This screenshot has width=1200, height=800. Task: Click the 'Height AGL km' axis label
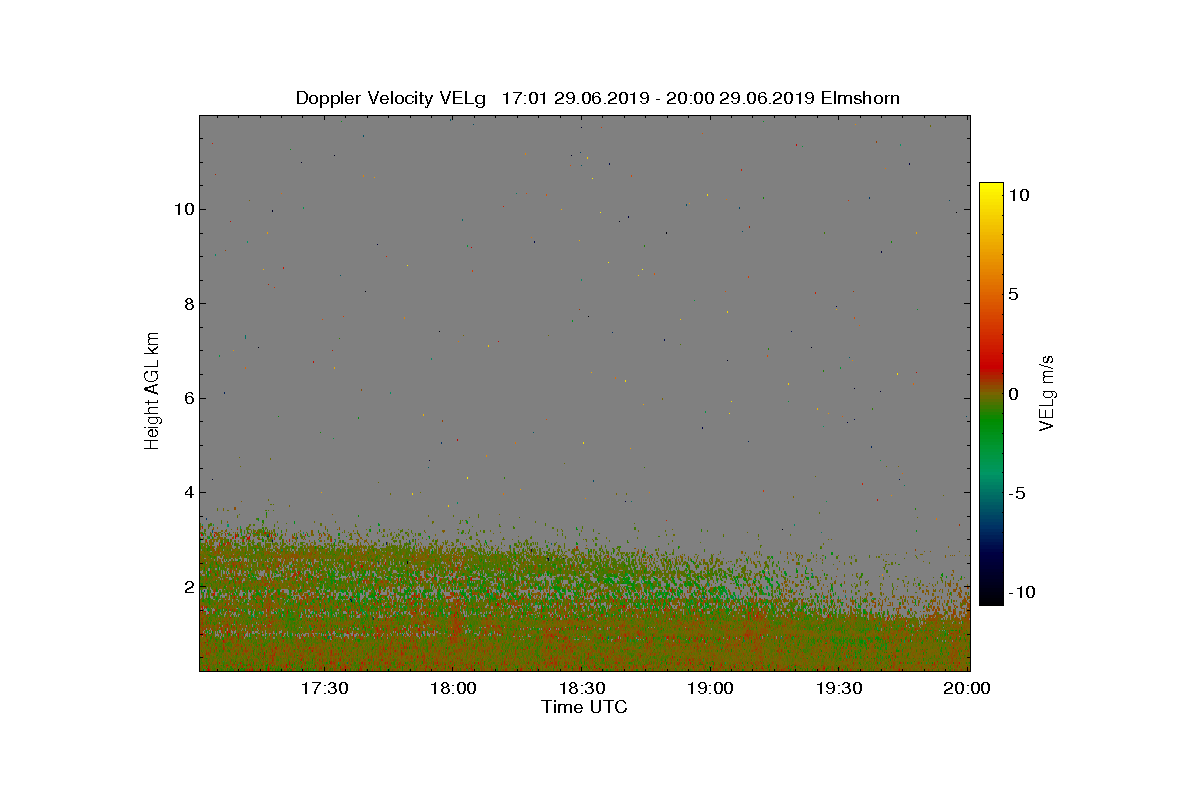click(152, 389)
